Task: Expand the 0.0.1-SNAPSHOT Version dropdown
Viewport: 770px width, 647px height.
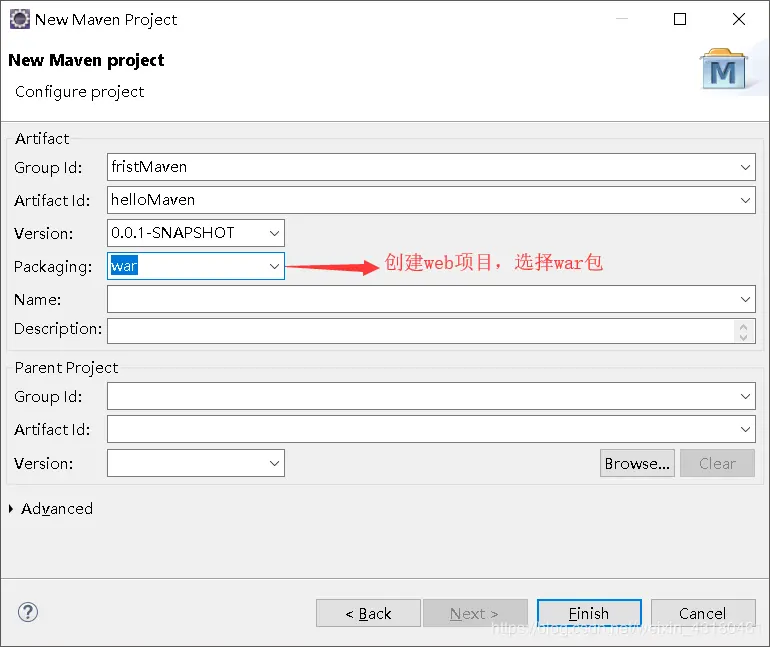Action: (x=274, y=233)
